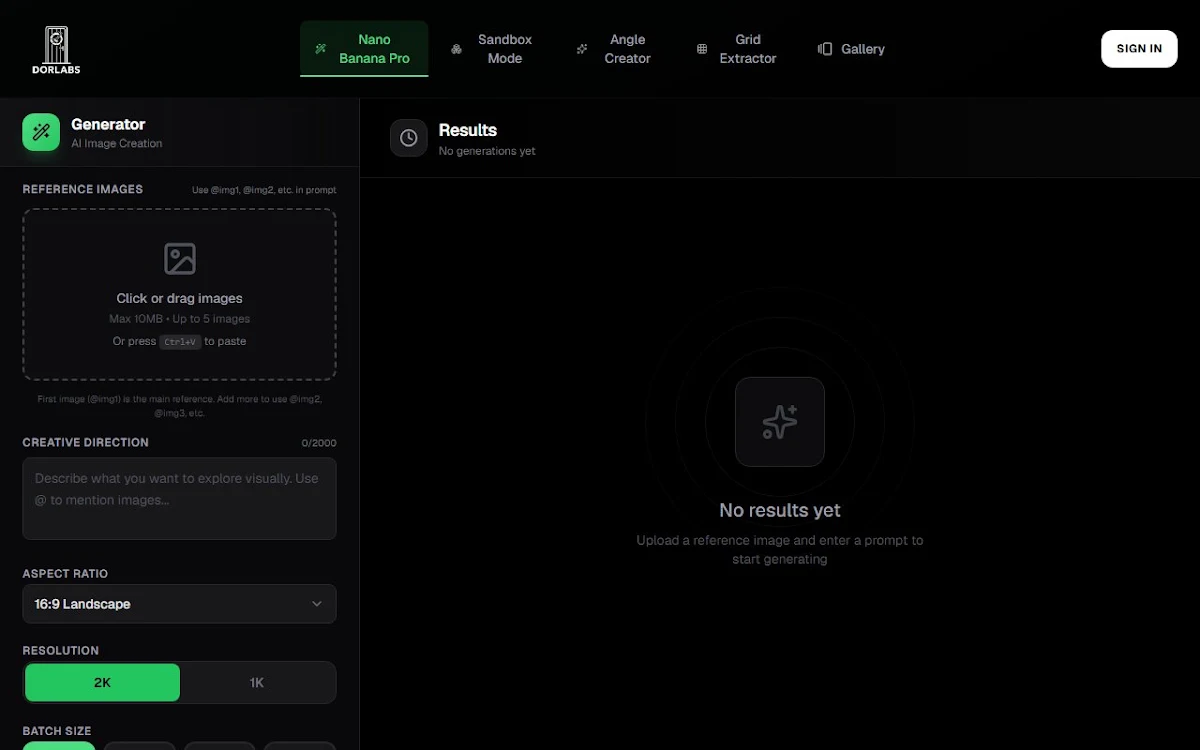Click the 'BATCH SIZE' label
The width and height of the screenshot is (1200, 750).
pyautogui.click(x=57, y=731)
